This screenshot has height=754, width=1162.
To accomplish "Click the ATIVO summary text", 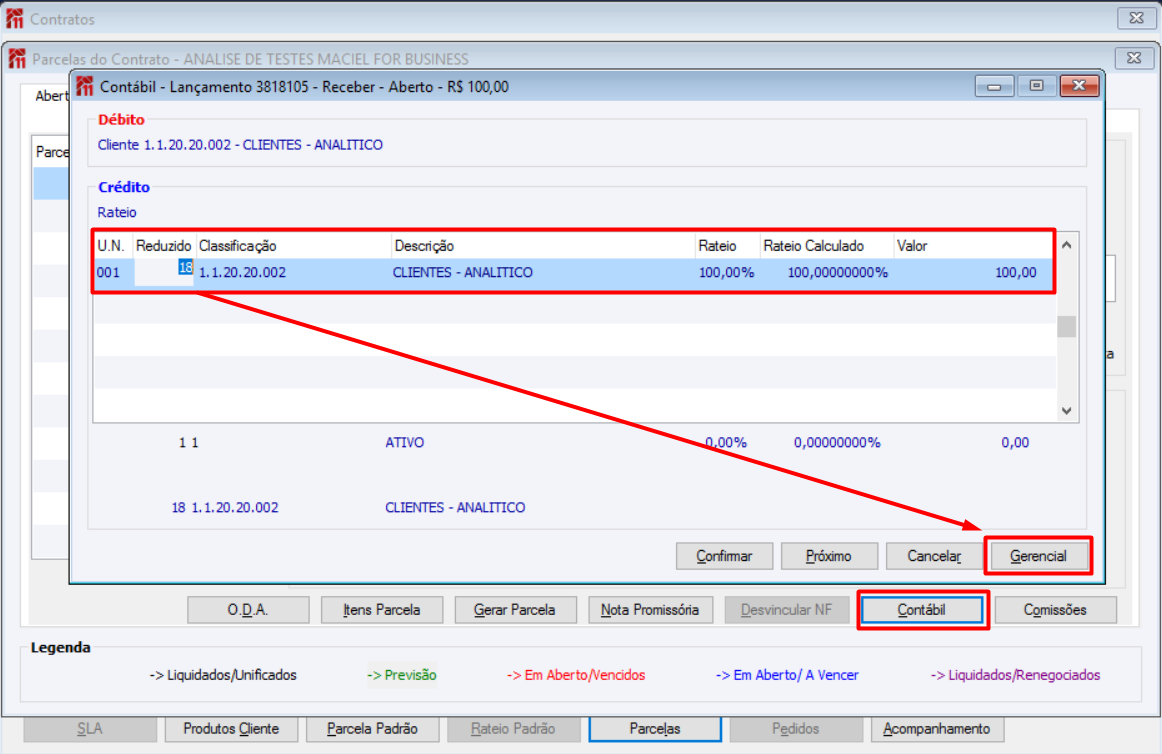I will pos(405,443).
